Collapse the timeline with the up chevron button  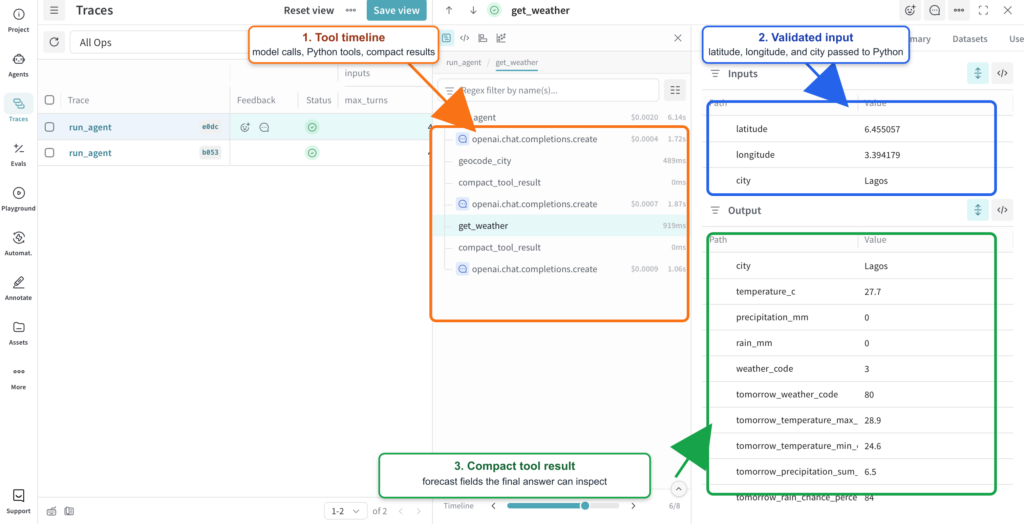(x=678, y=488)
